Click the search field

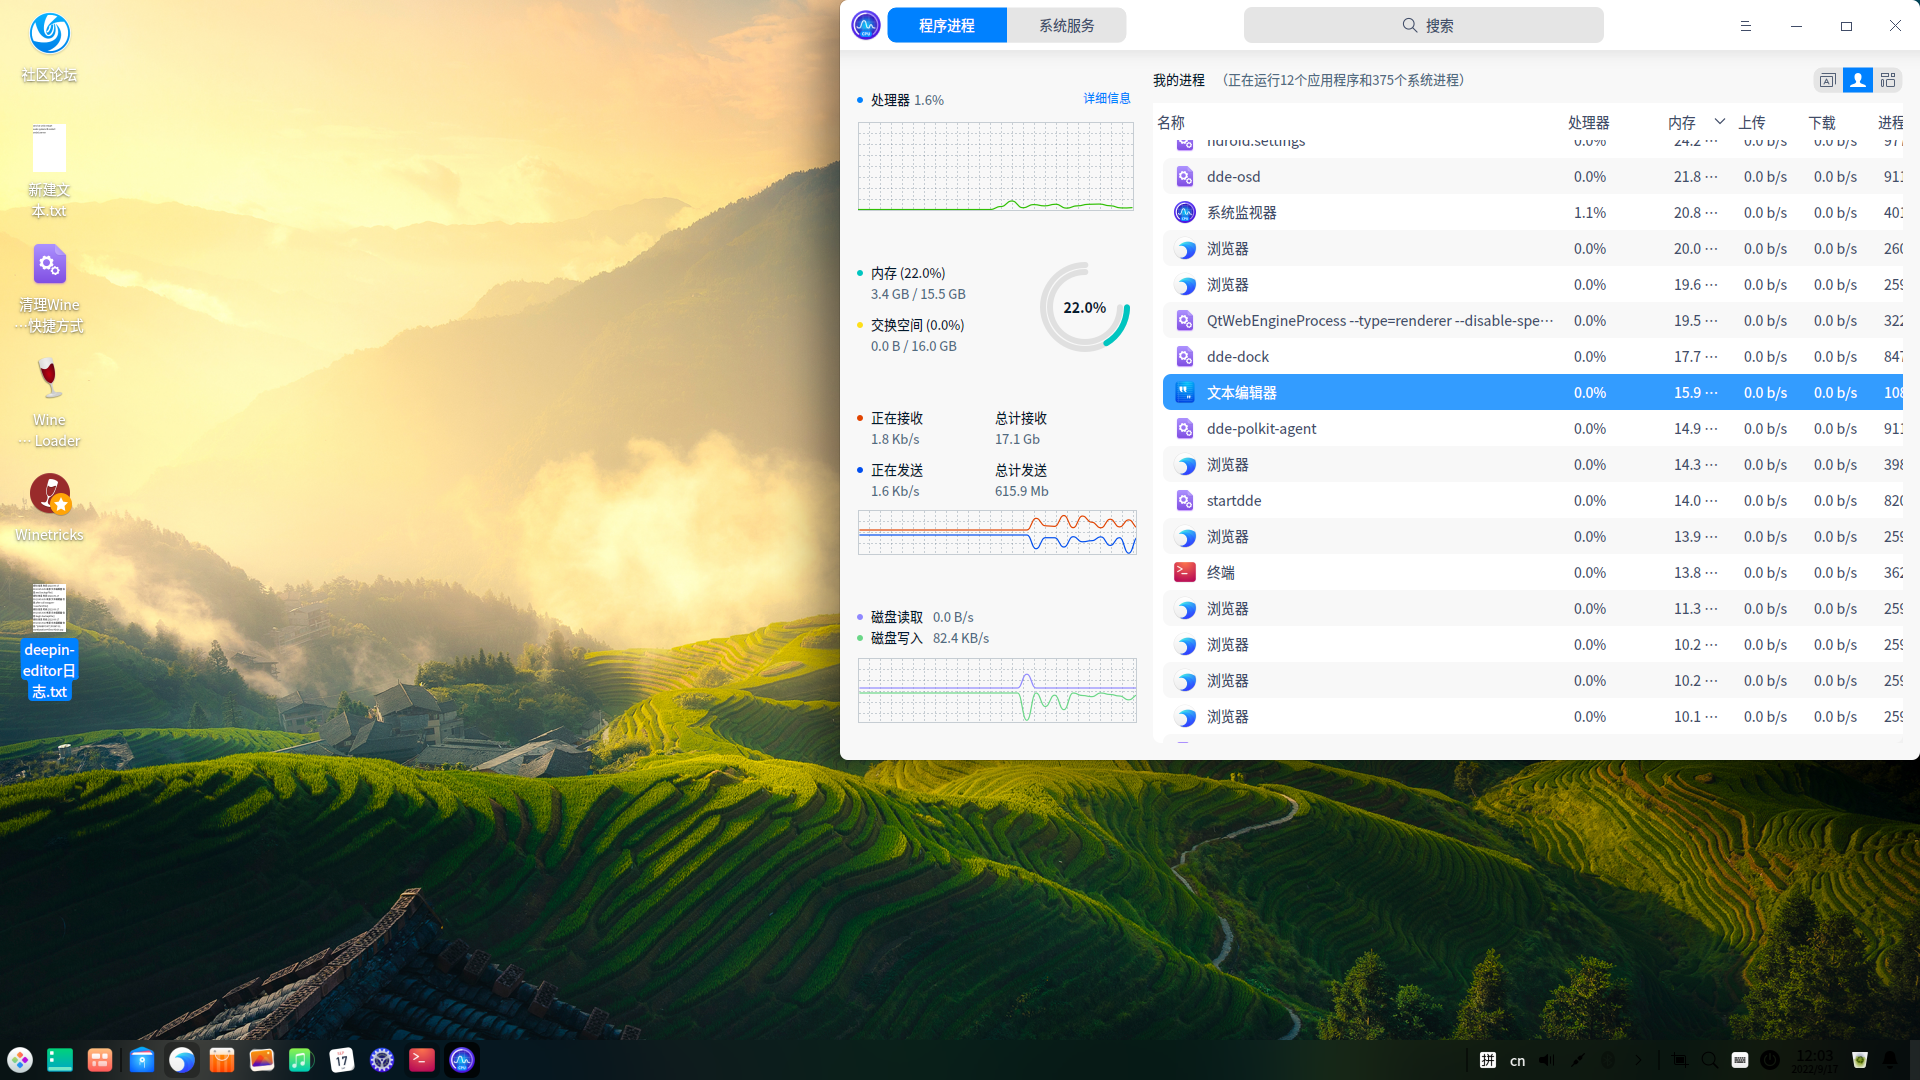(1423, 26)
